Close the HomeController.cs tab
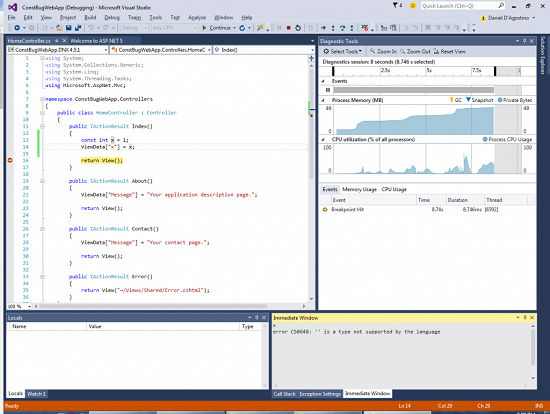Screen dimensions: 550x414 click(x=64, y=41)
